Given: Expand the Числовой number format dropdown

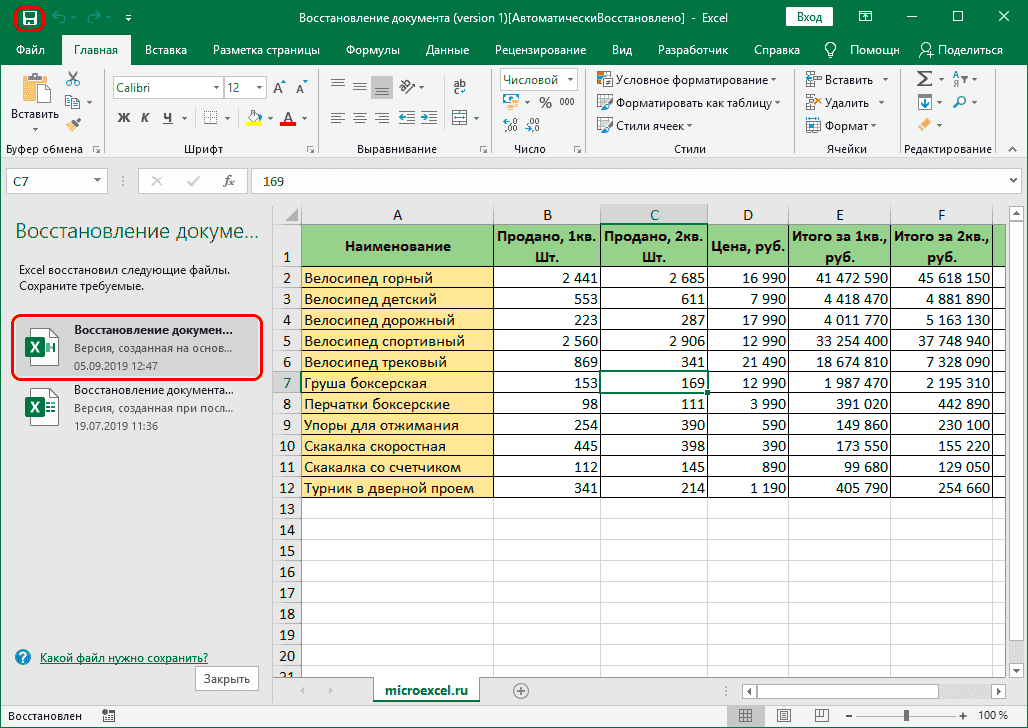Looking at the screenshot, I should pyautogui.click(x=570, y=80).
